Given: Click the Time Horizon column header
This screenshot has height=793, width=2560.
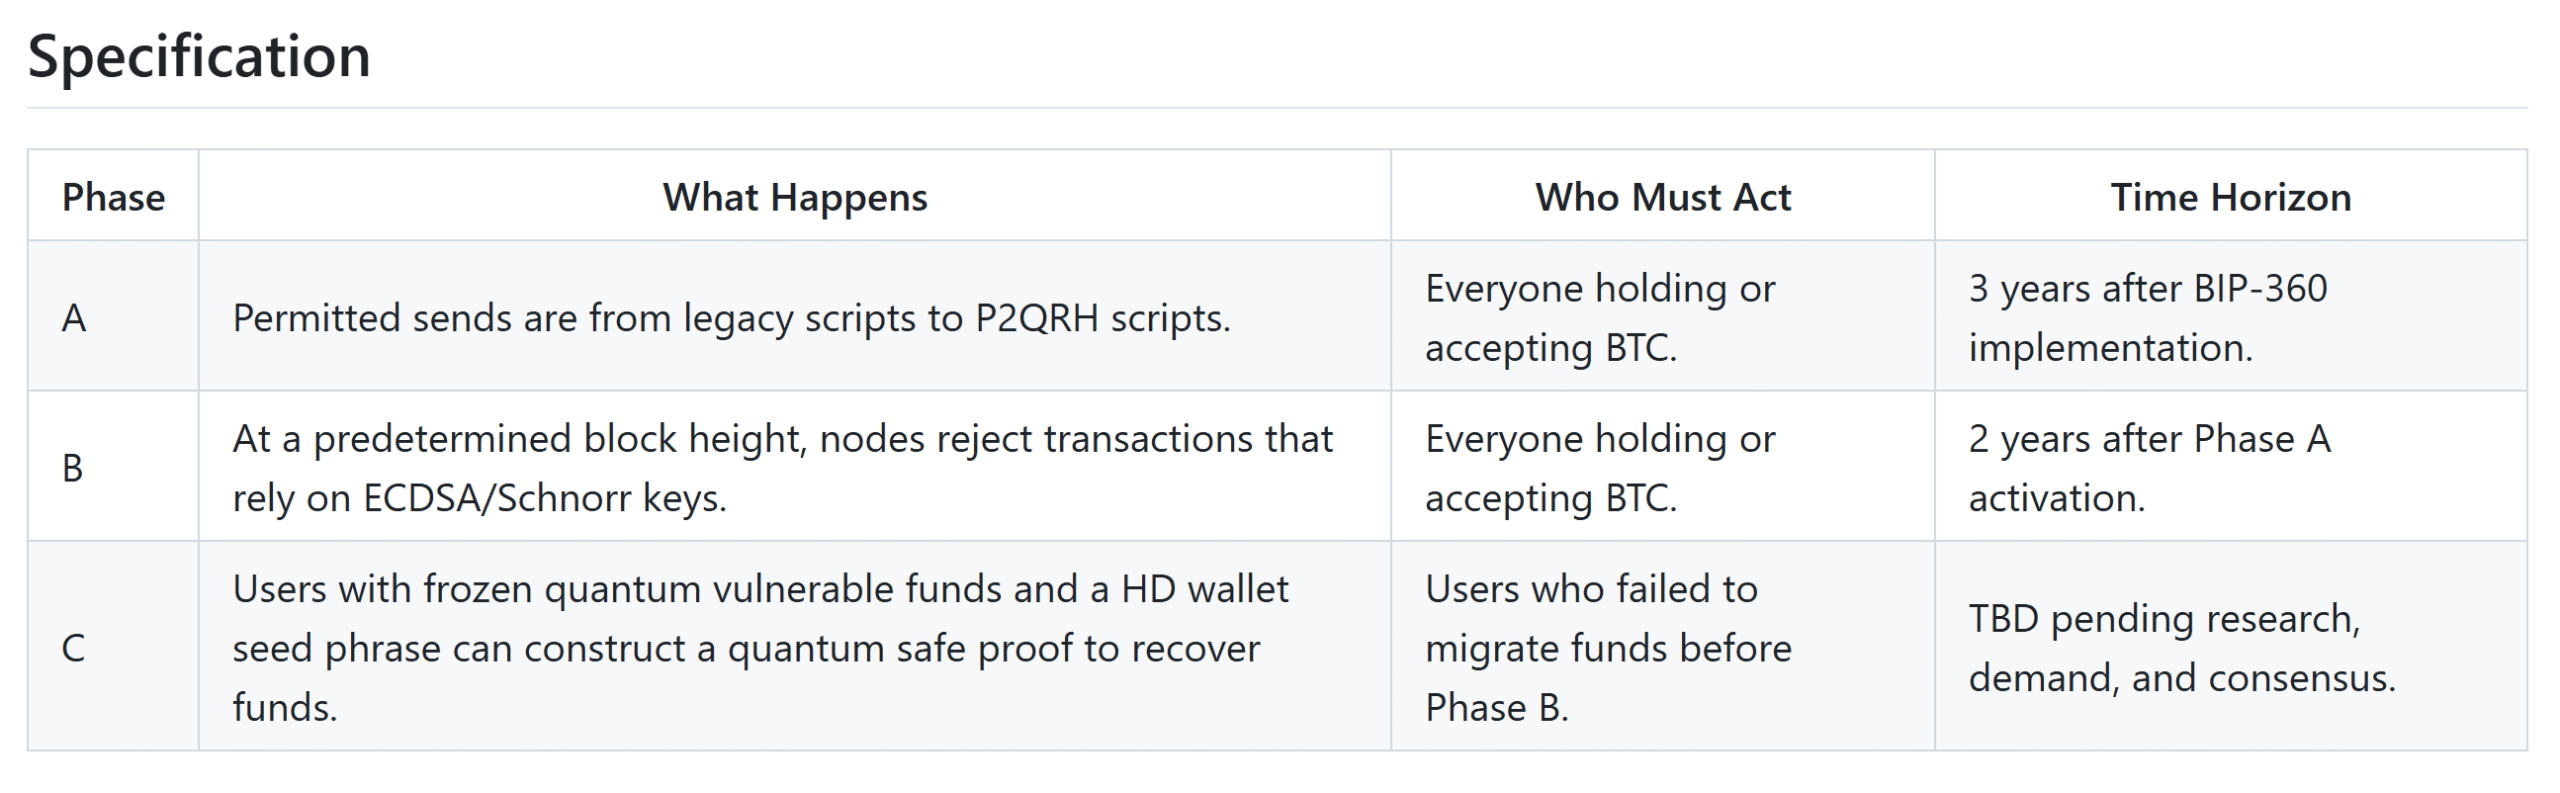Looking at the screenshot, I should point(2230,197).
